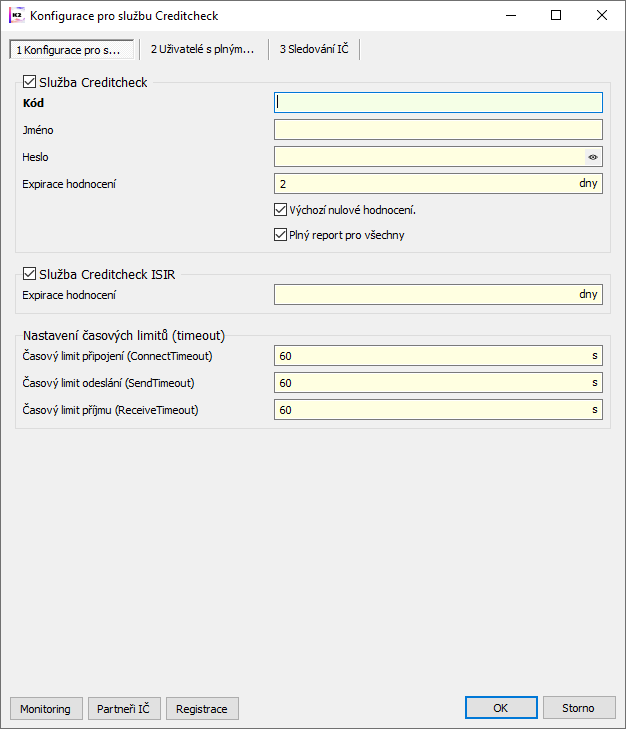Screen dimensions: 626x729
Task: Click the Registrace button
Action: [x=202, y=709]
